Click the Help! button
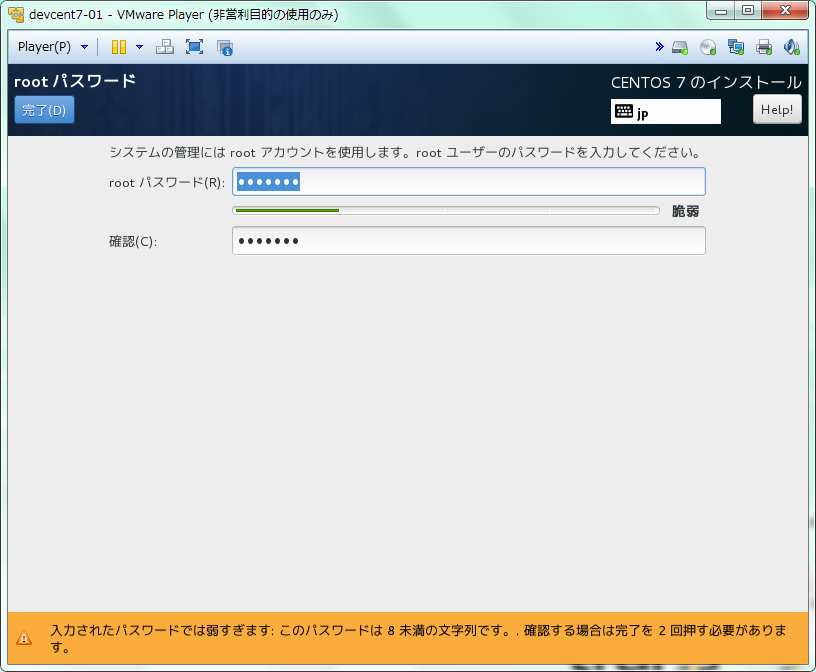Screen dimensions: 816x672 pos(777,110)
